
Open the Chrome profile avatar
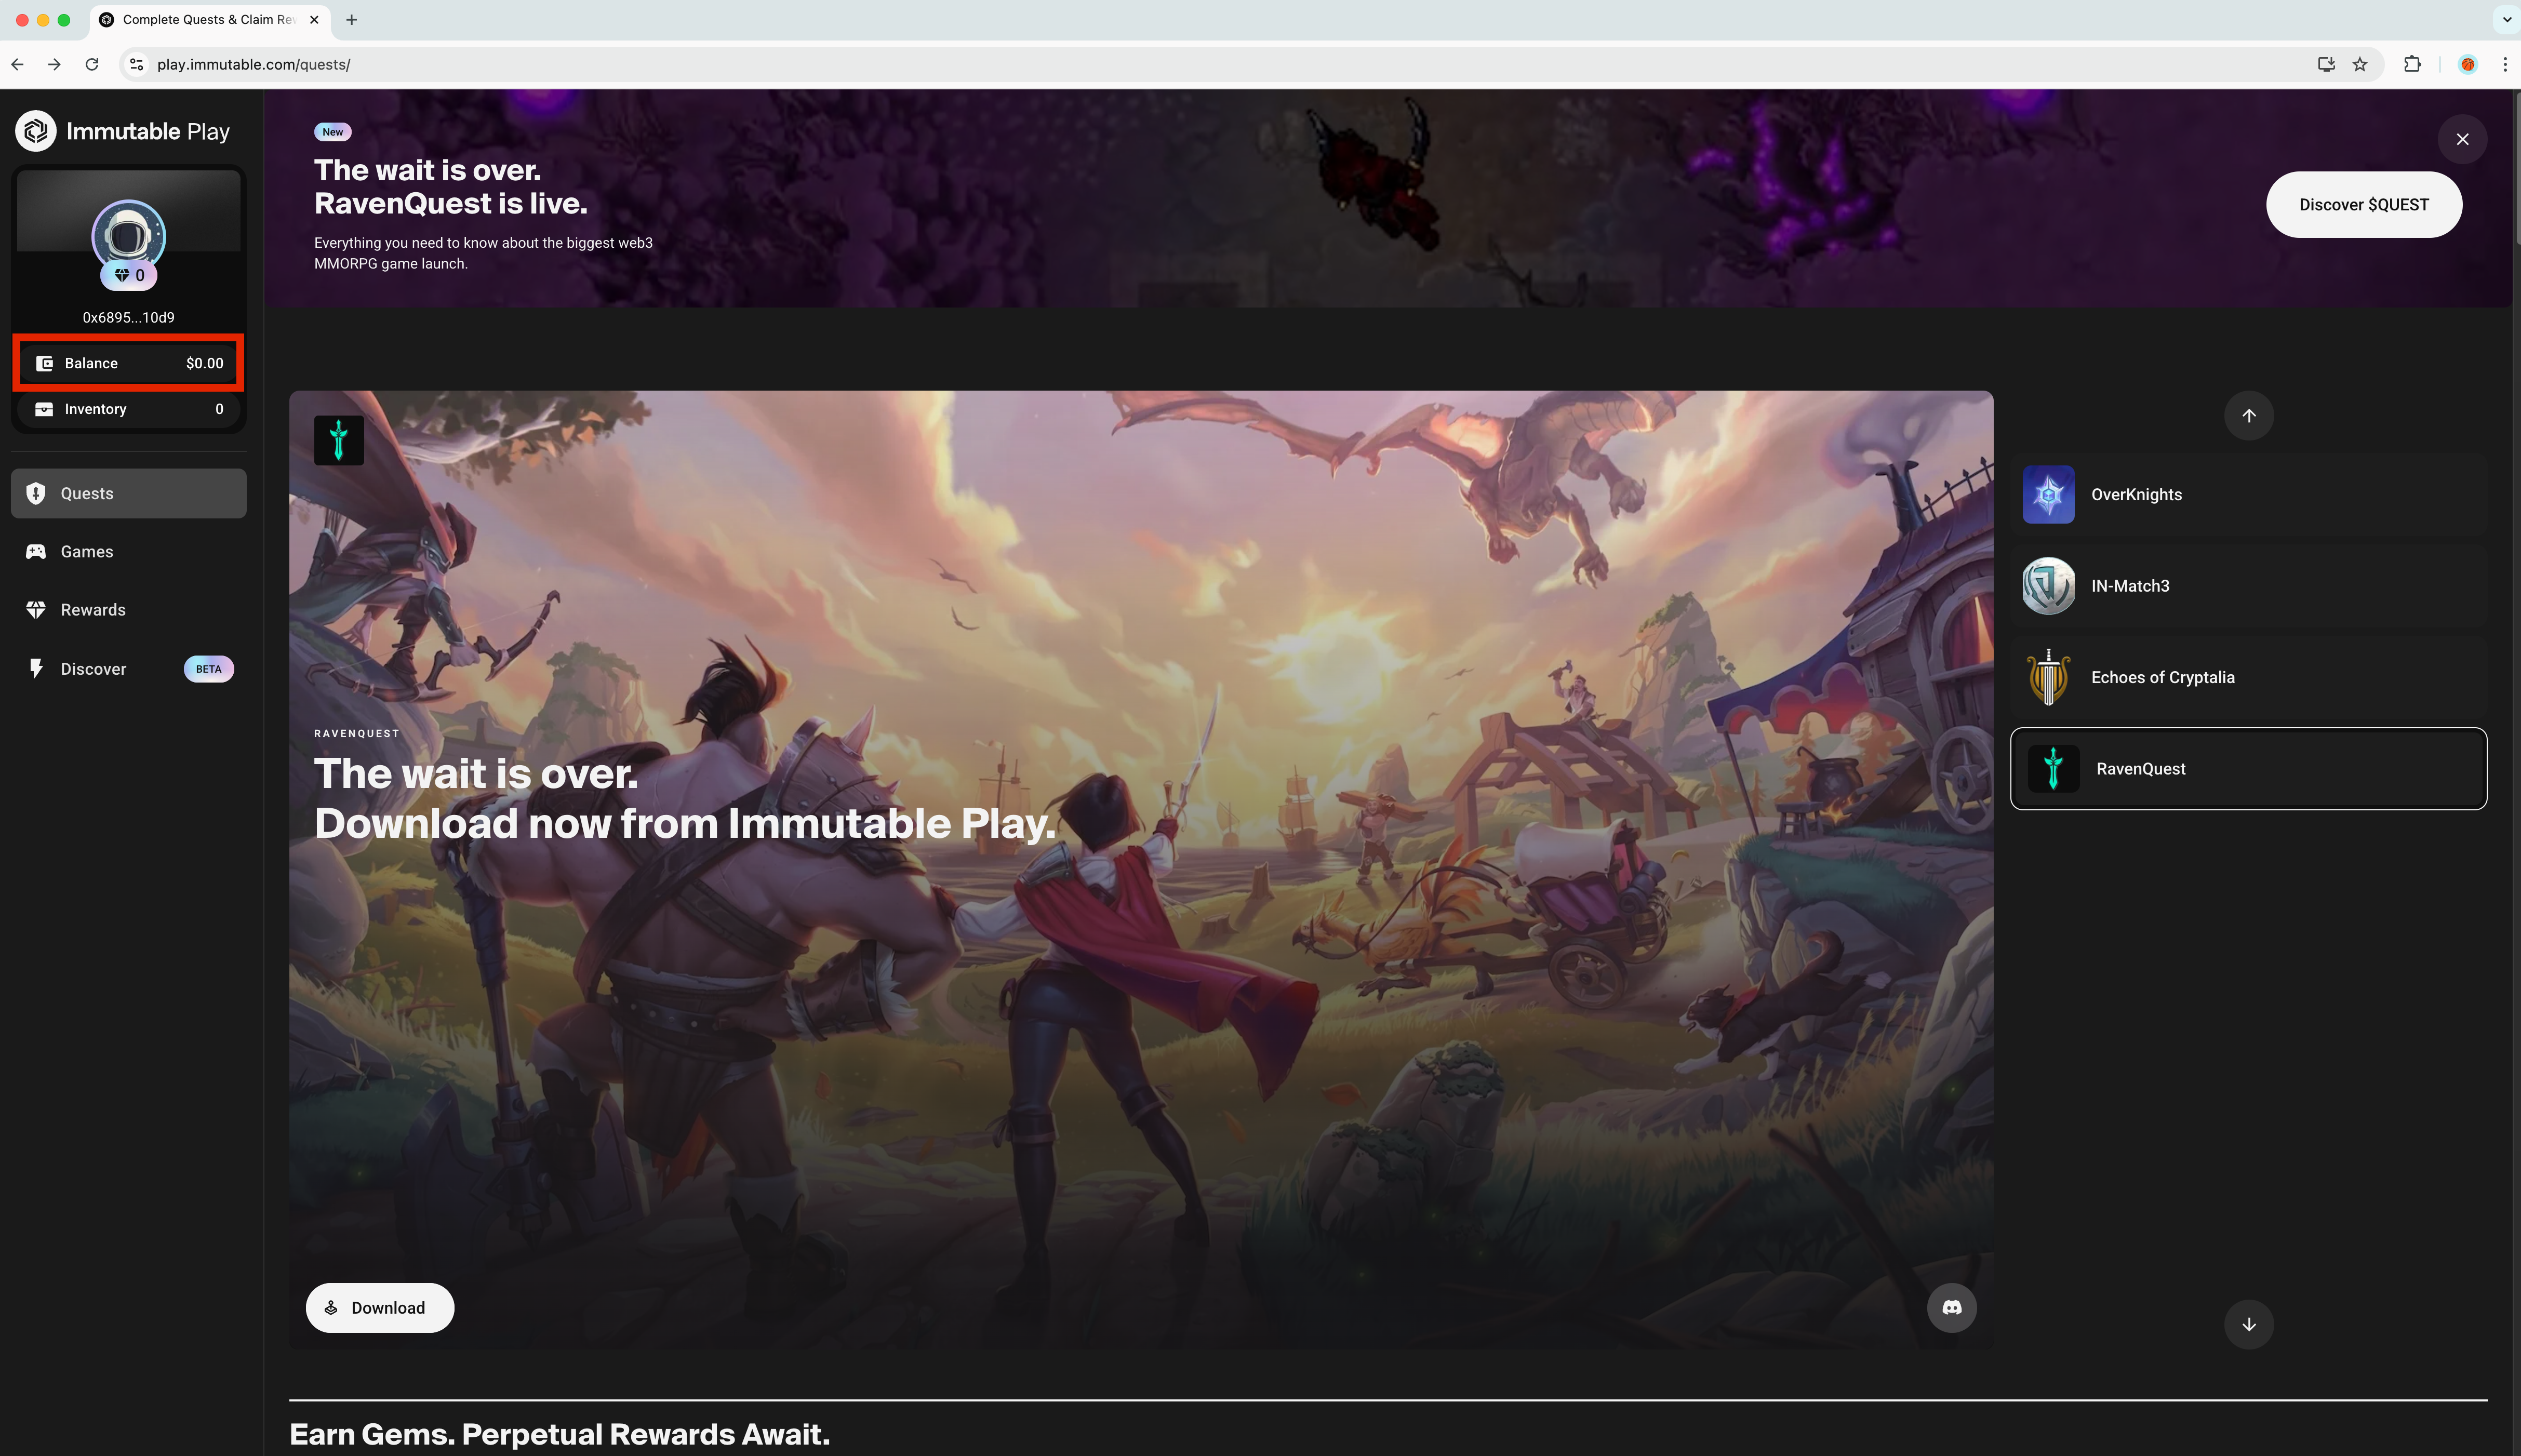click(2467, 64)
